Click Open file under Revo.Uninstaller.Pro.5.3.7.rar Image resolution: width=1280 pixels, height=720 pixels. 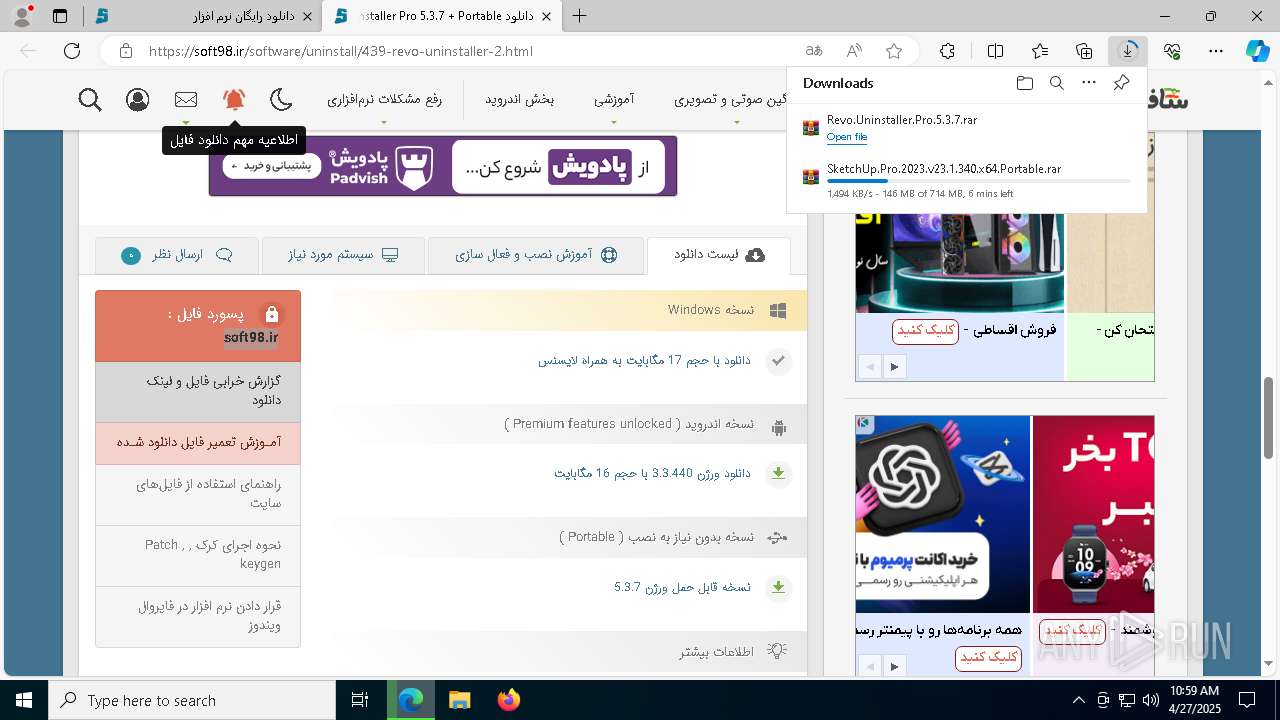click(x=847, y=137)
